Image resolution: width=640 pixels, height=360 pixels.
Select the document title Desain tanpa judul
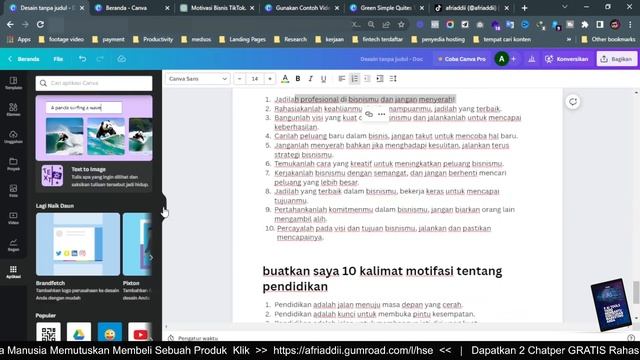[391, 59]
